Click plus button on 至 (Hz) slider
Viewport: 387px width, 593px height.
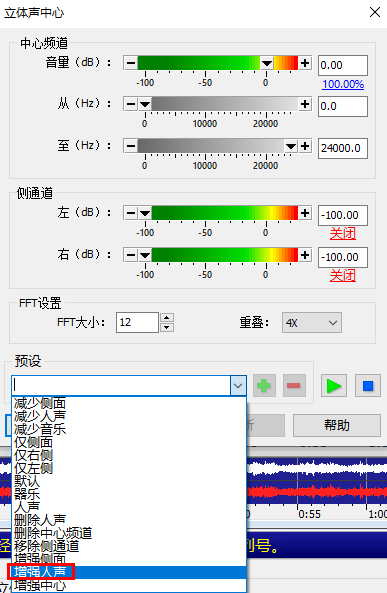[305, 146]
